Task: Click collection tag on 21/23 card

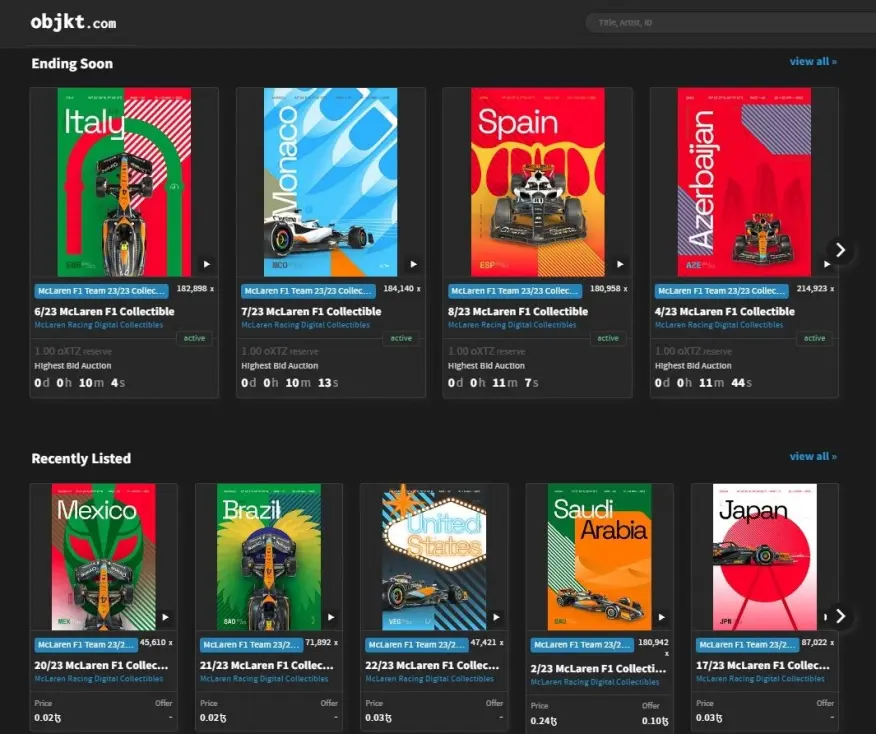Action: coord(251,645)
